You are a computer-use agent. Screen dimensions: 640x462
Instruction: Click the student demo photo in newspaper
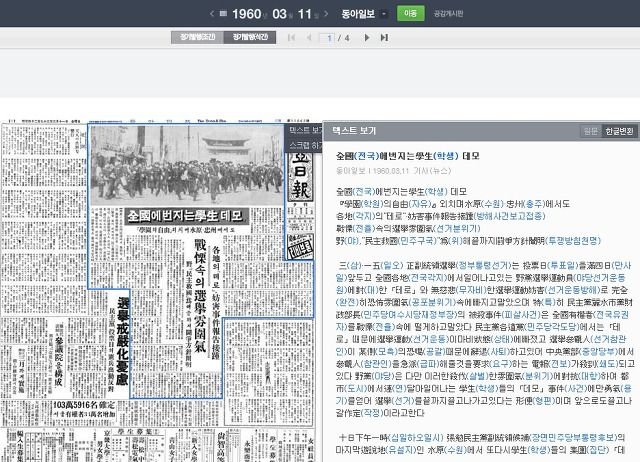187,165
